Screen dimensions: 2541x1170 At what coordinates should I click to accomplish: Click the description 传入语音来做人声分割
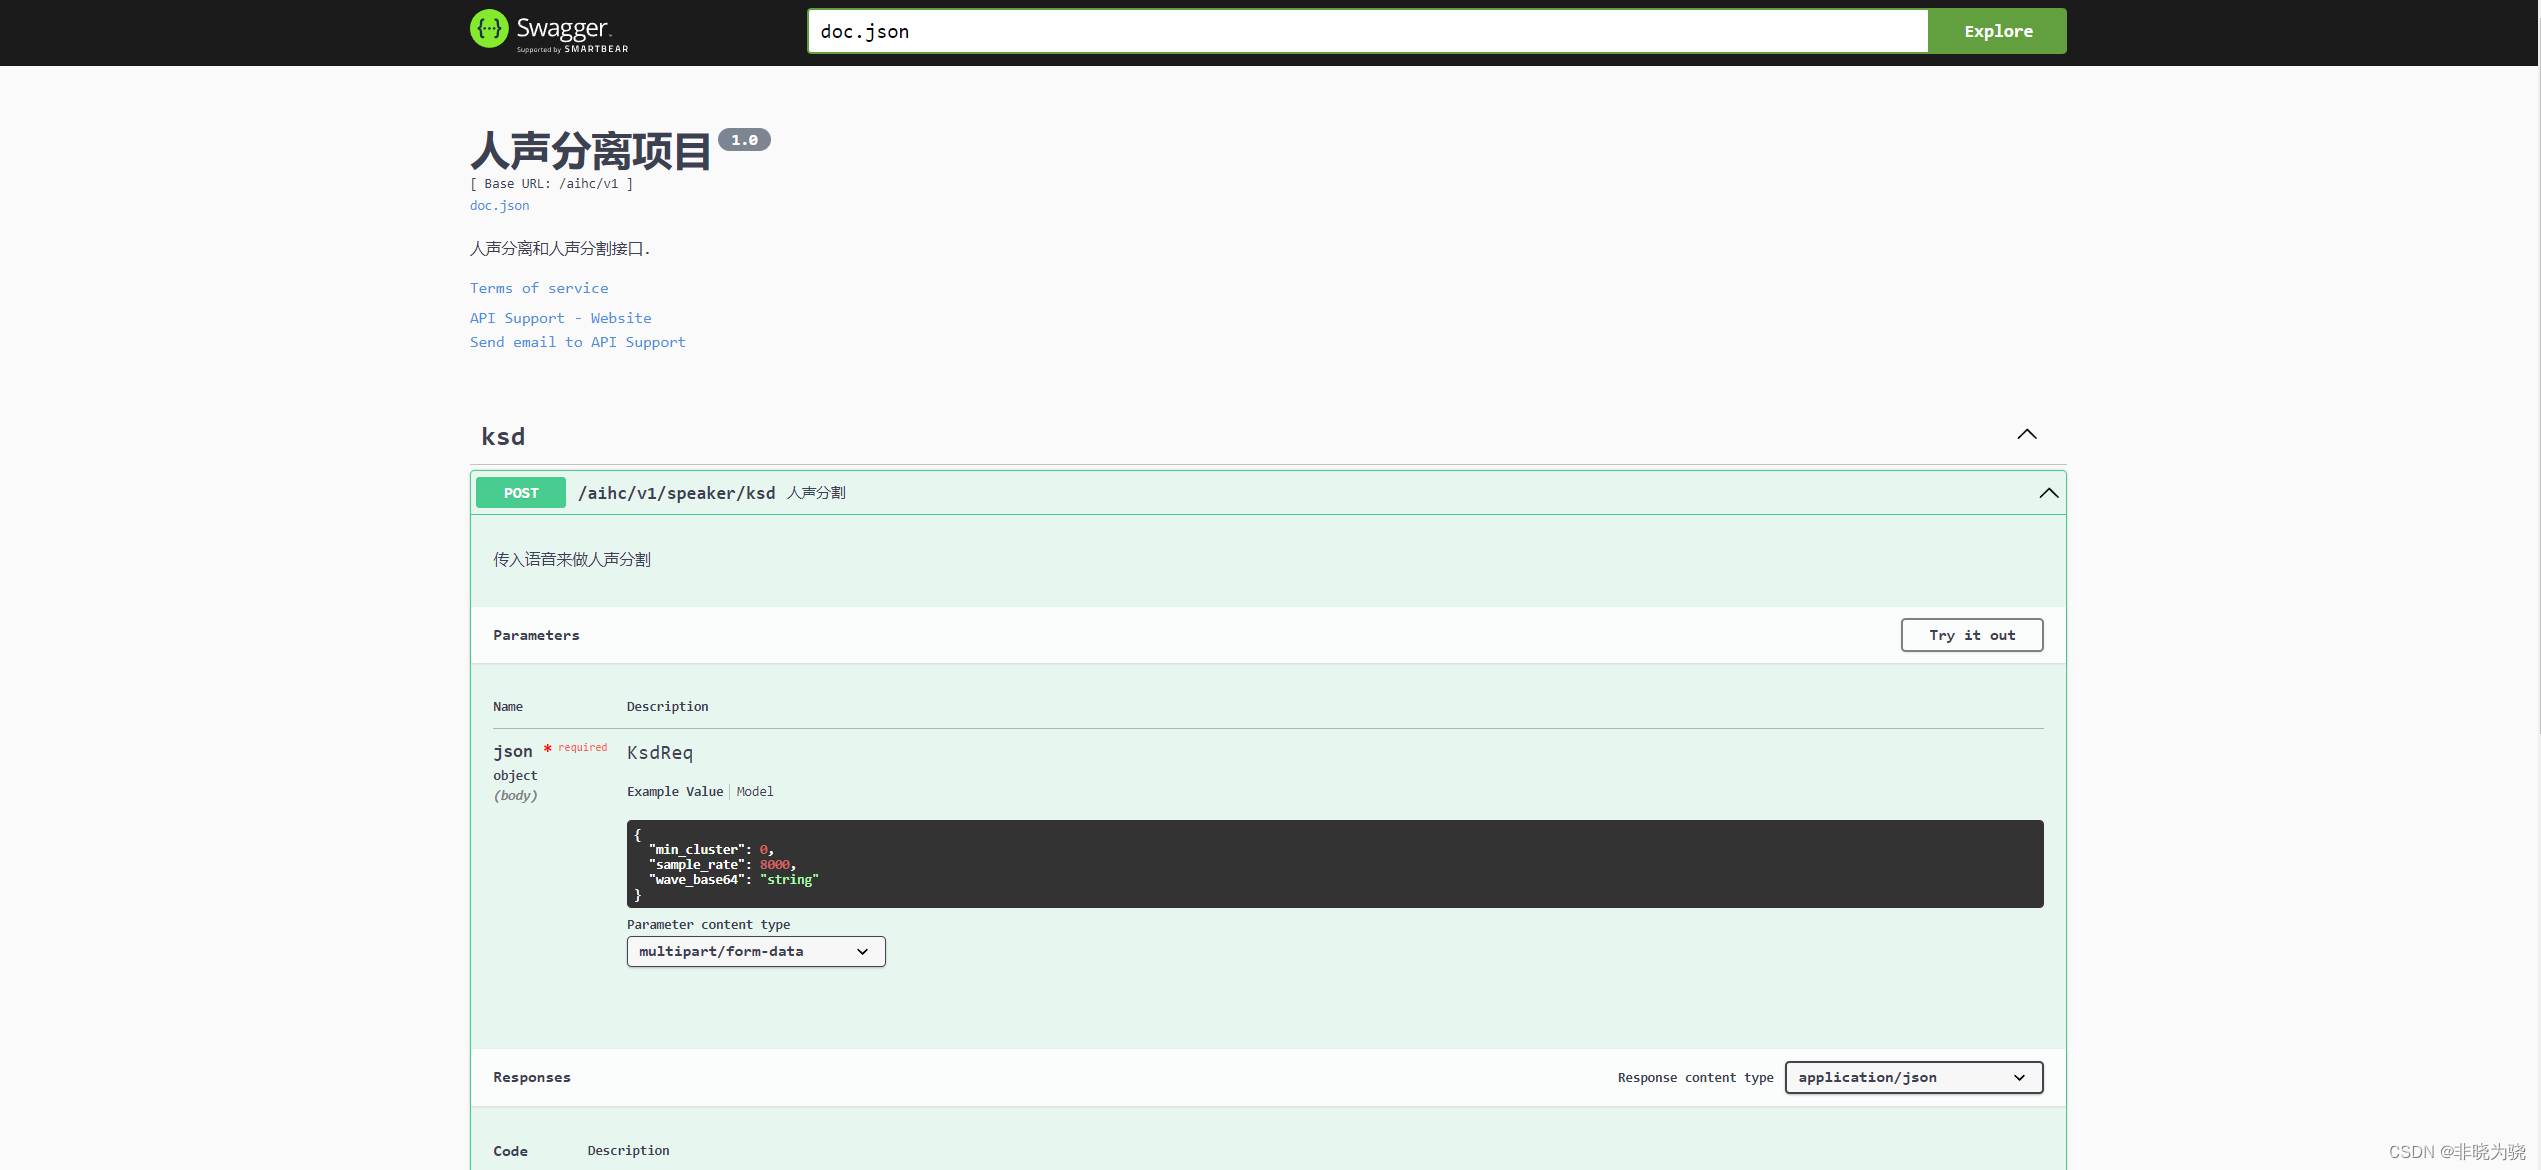click(x=572, y=559)
